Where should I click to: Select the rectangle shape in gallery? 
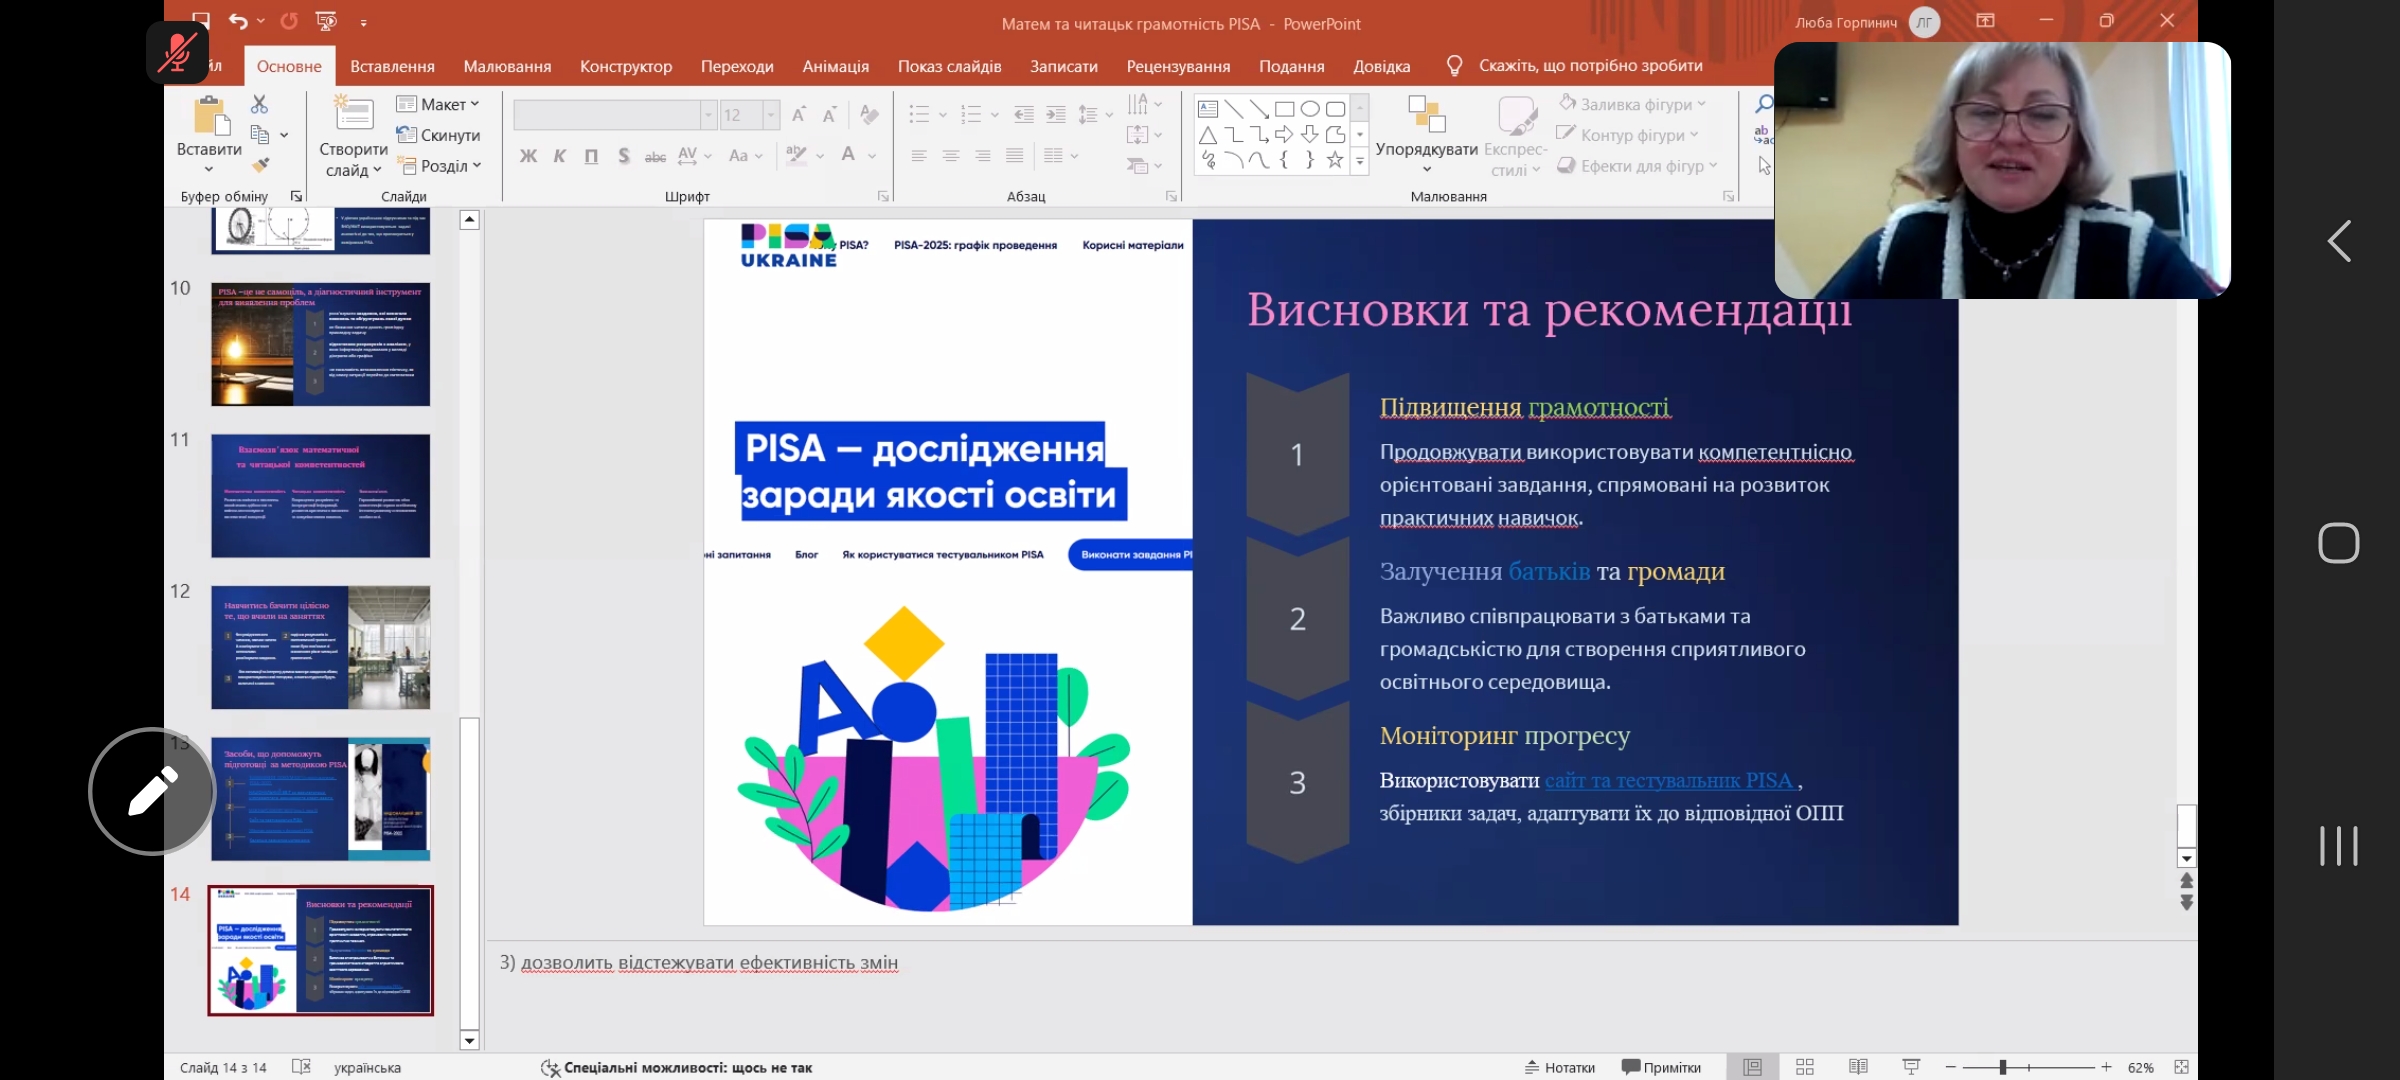[1284, 109]
